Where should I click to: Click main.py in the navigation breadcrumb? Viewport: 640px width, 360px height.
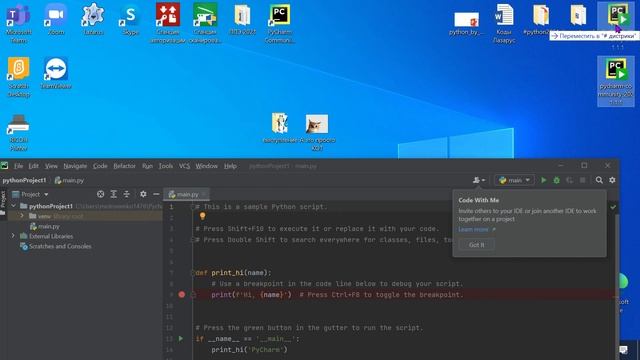coord(69,180)
